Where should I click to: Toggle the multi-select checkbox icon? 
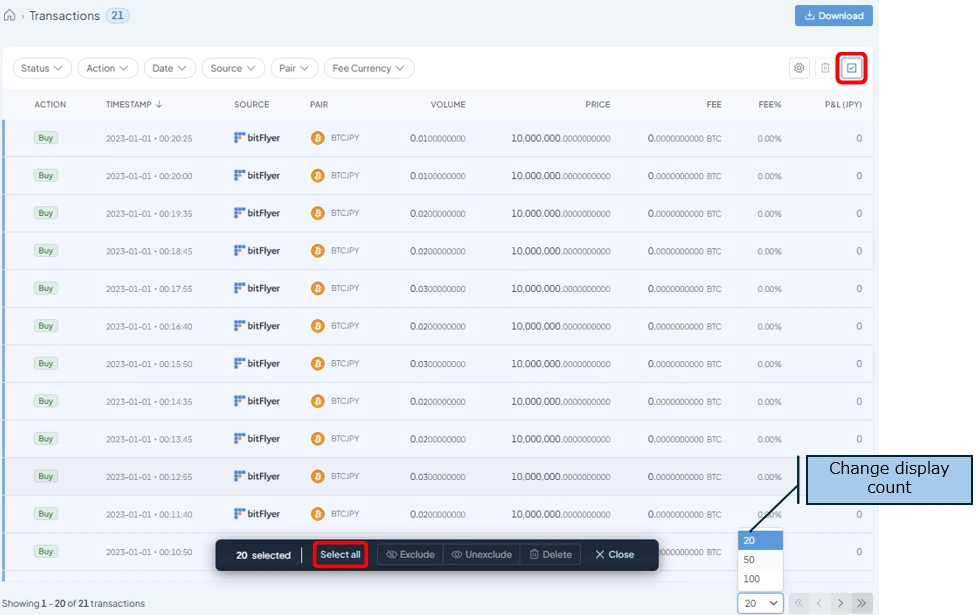(x=852, y=68)
